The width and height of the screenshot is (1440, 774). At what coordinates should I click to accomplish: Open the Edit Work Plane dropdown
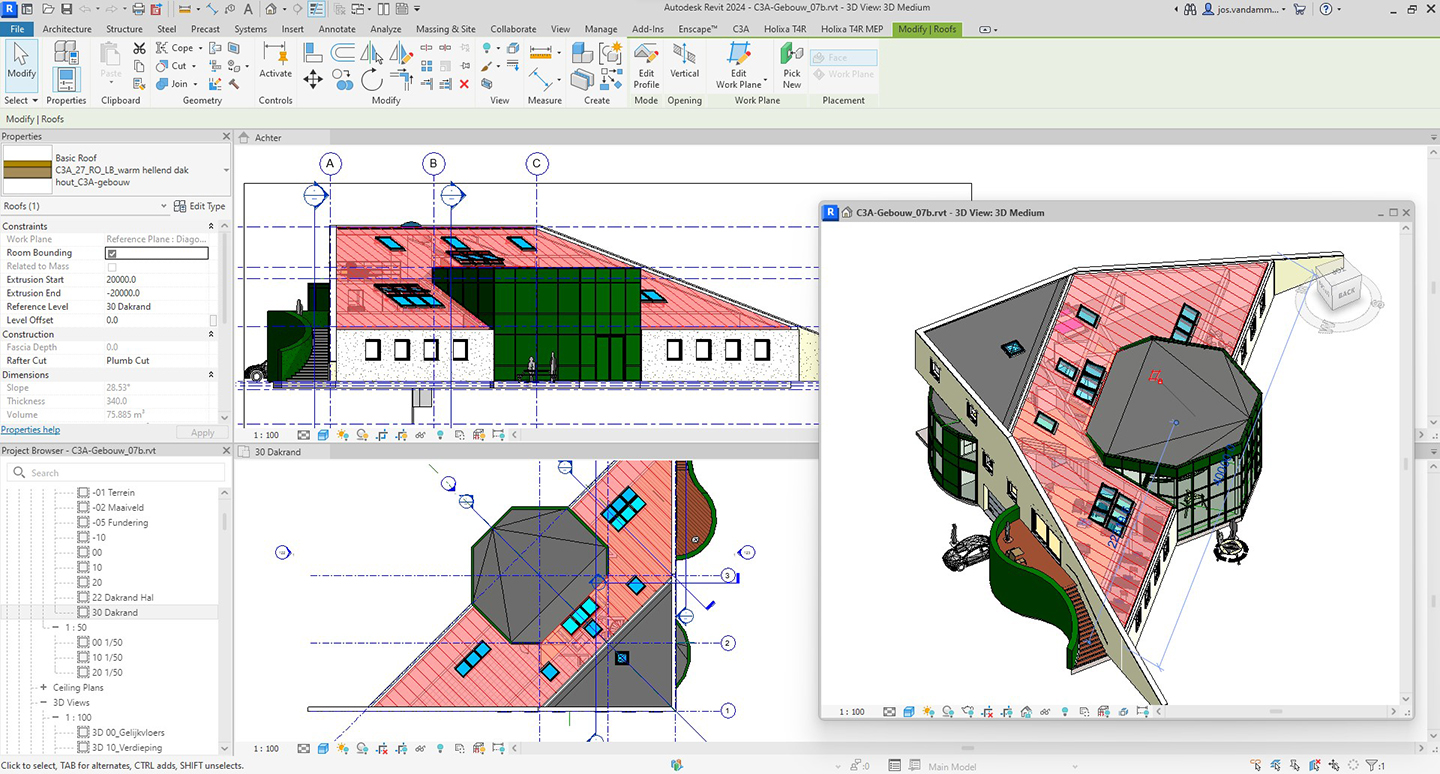tap(767, 79)
